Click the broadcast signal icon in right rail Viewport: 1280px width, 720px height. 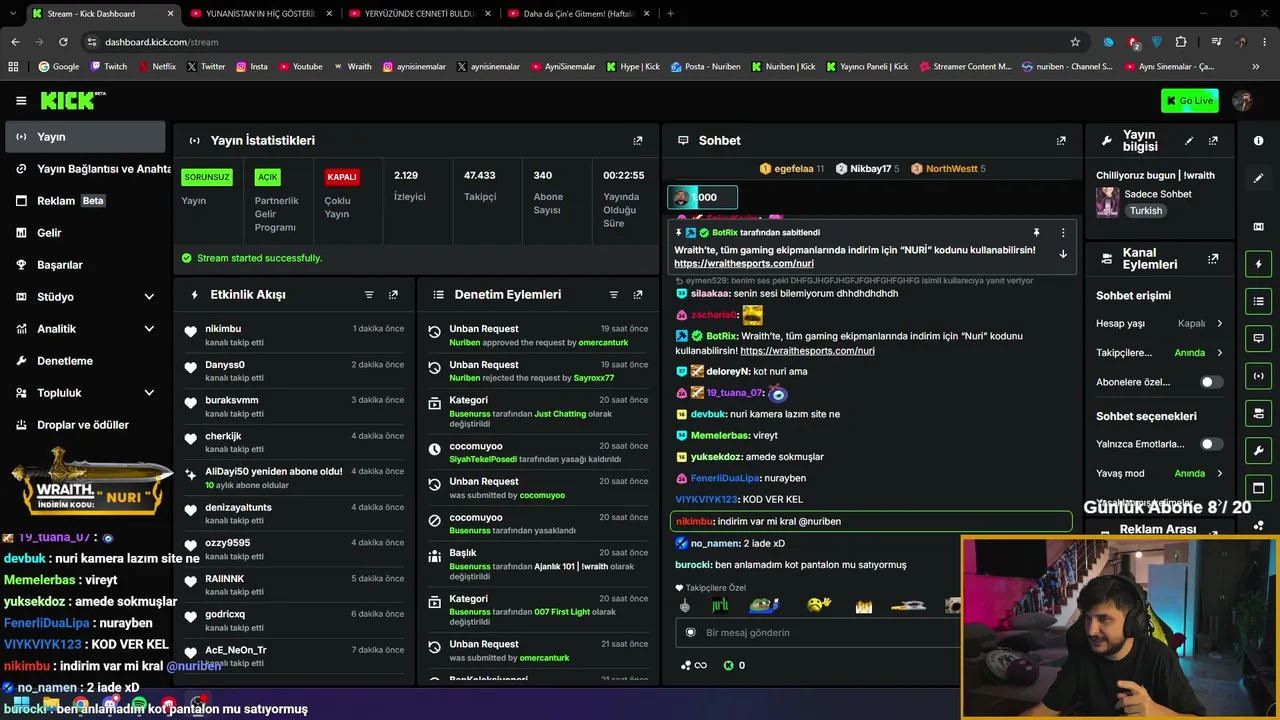pos(1259,376)
